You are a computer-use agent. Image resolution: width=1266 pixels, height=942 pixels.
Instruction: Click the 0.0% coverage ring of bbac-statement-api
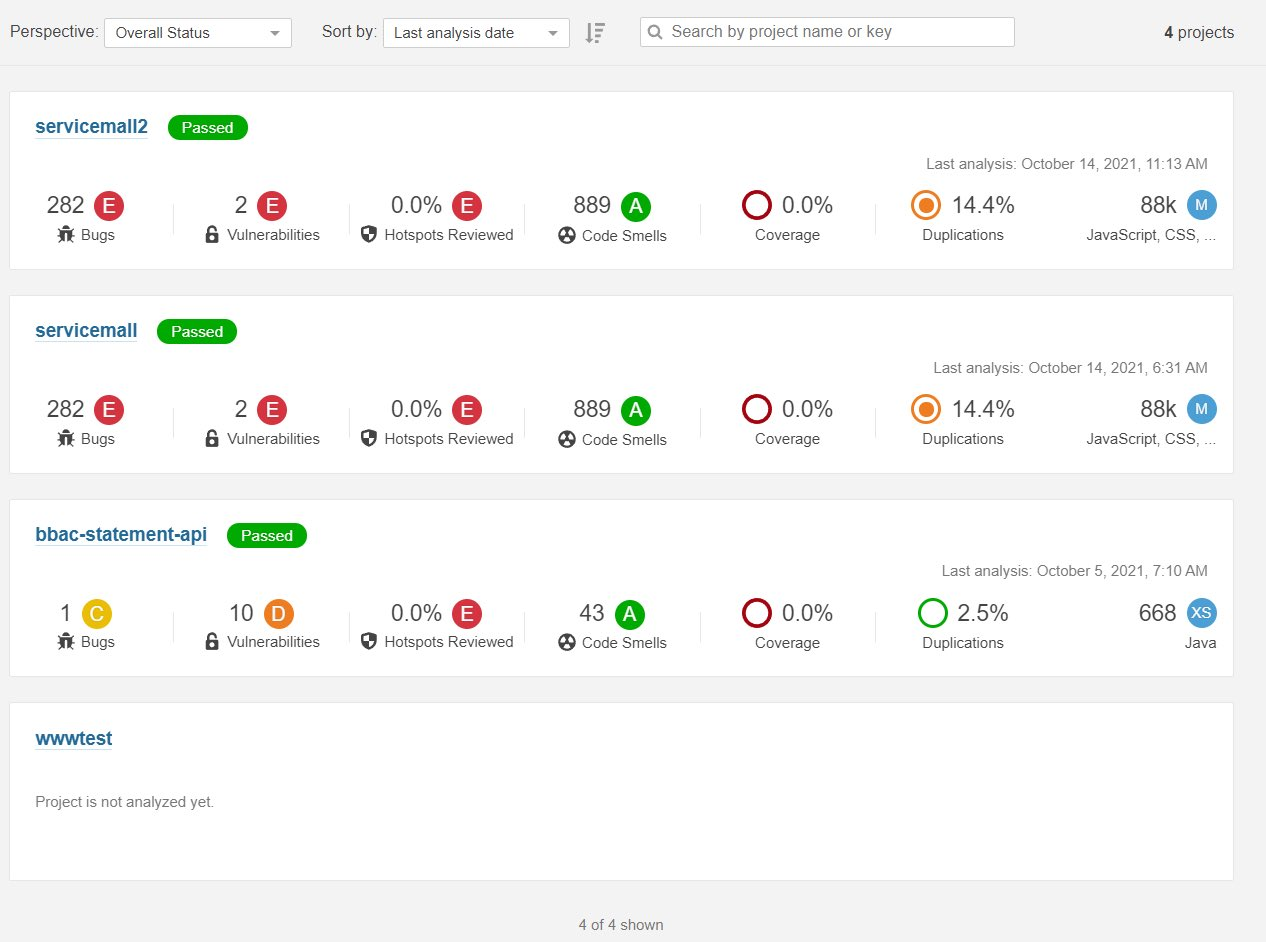[x=757, y=613]
